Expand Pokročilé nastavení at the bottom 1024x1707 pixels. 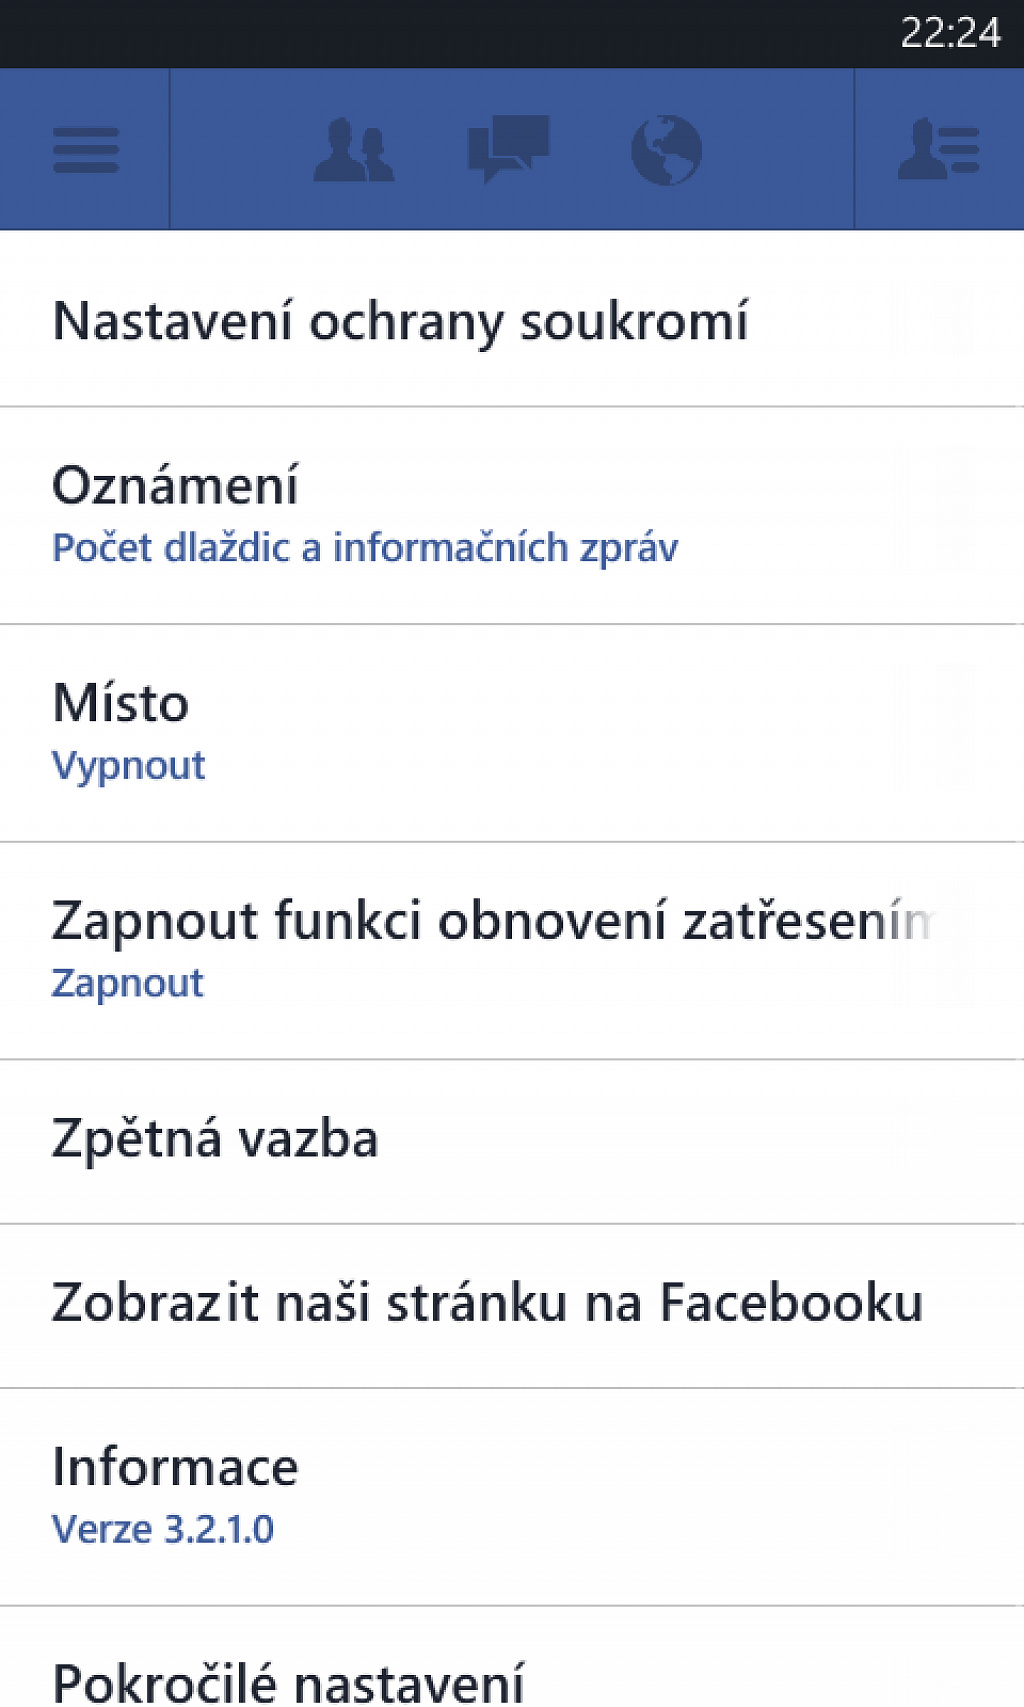pos(512,1660)
